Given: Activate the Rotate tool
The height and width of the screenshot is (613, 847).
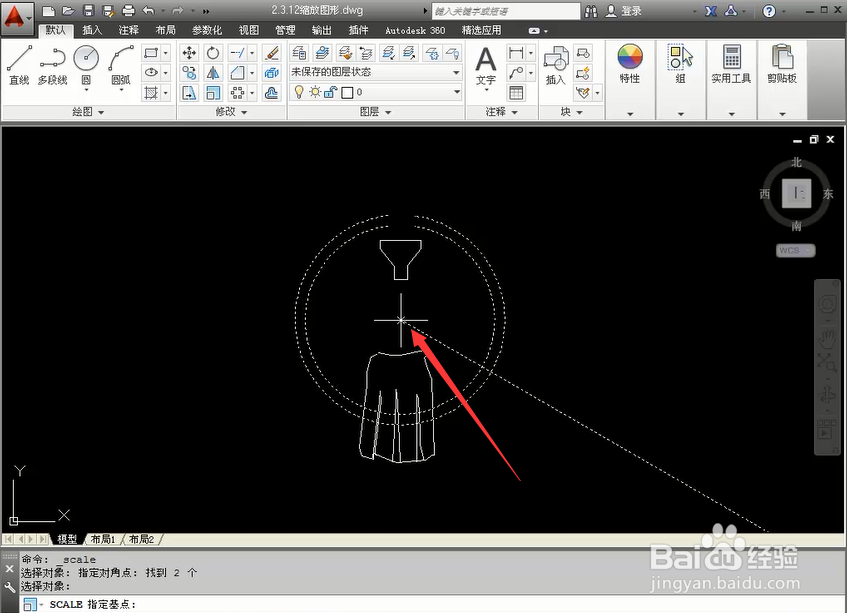Looking at the screenshot, I should (213, 53).
